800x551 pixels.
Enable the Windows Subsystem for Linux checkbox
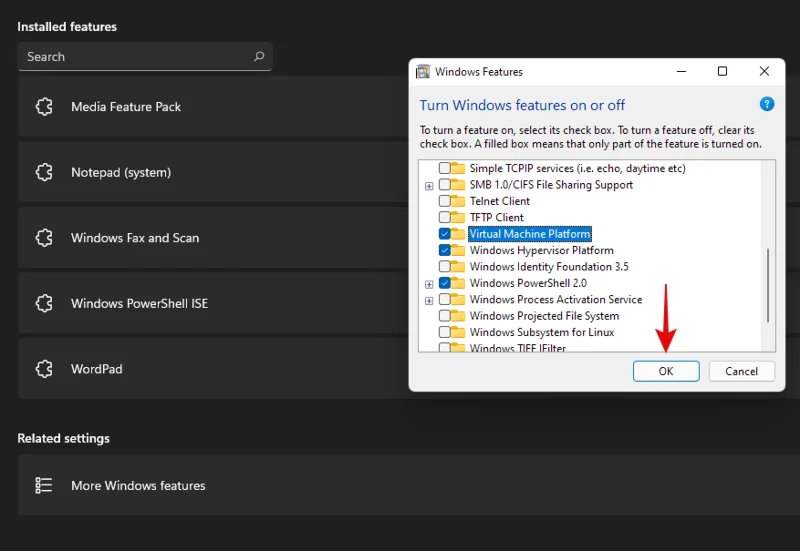pyautogui.click(x=445, y=332)
